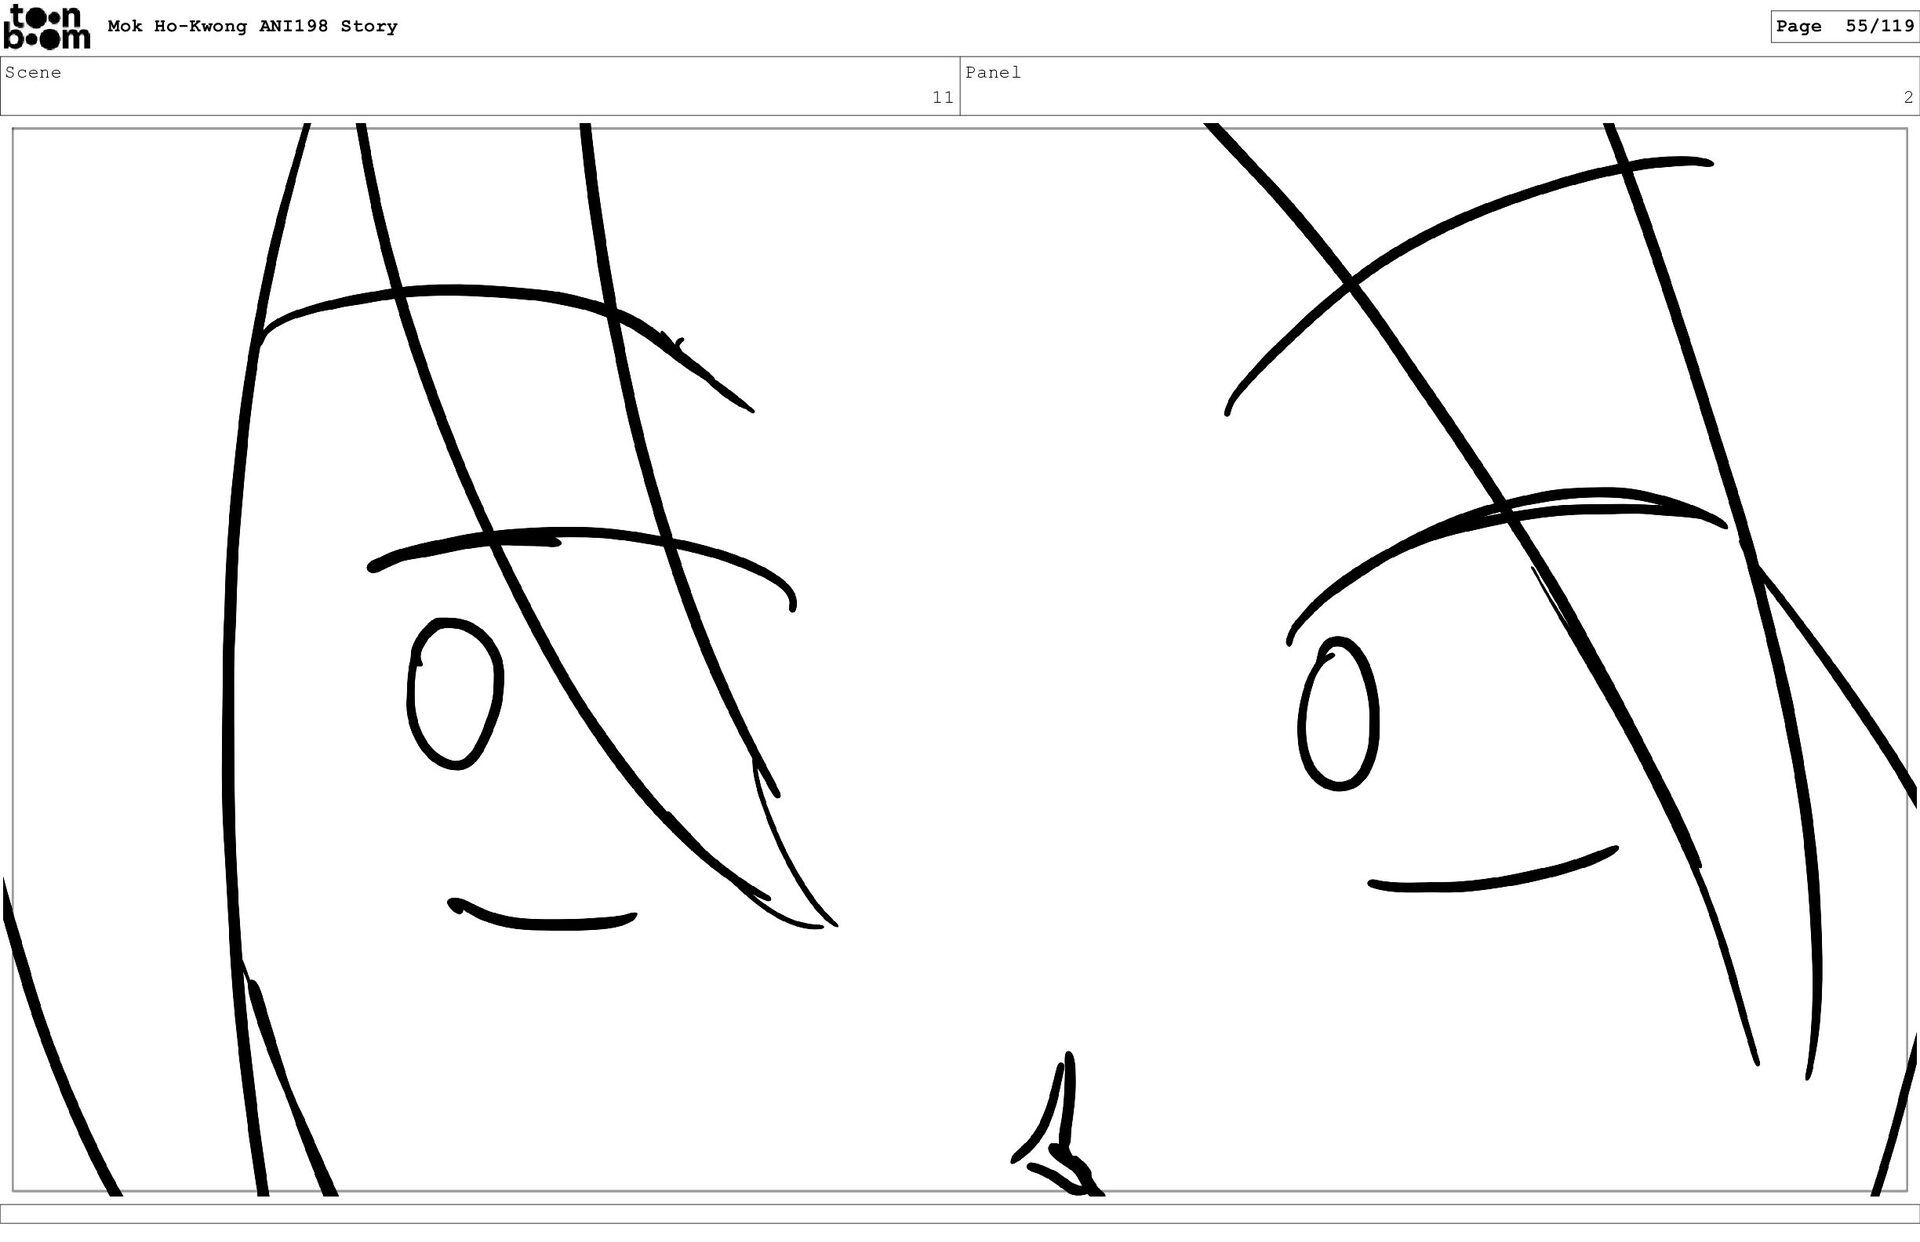The width and height of the screenshot is (1920, 1242).
Task: Select the Panel label field
Action: point(992,73)
